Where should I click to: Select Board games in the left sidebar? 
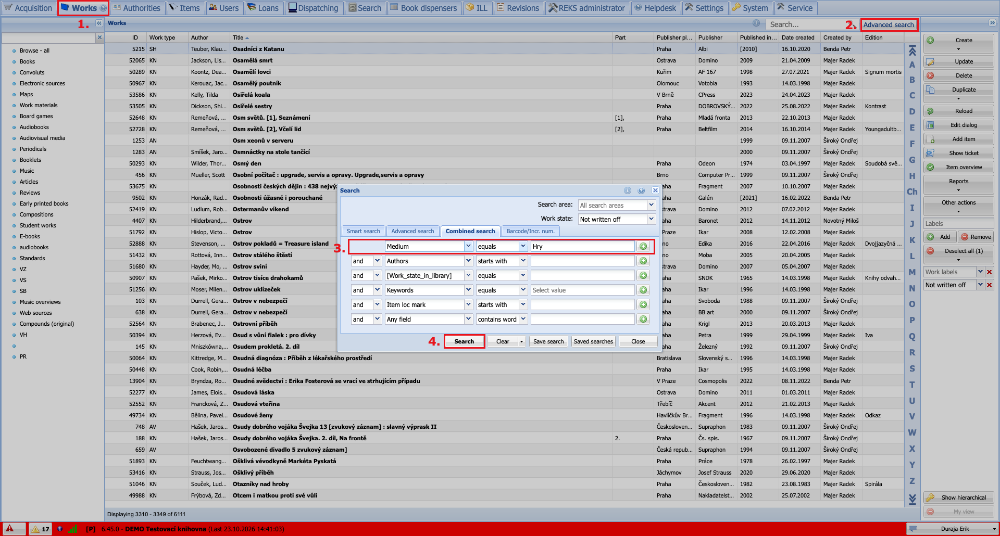point(36,116)
